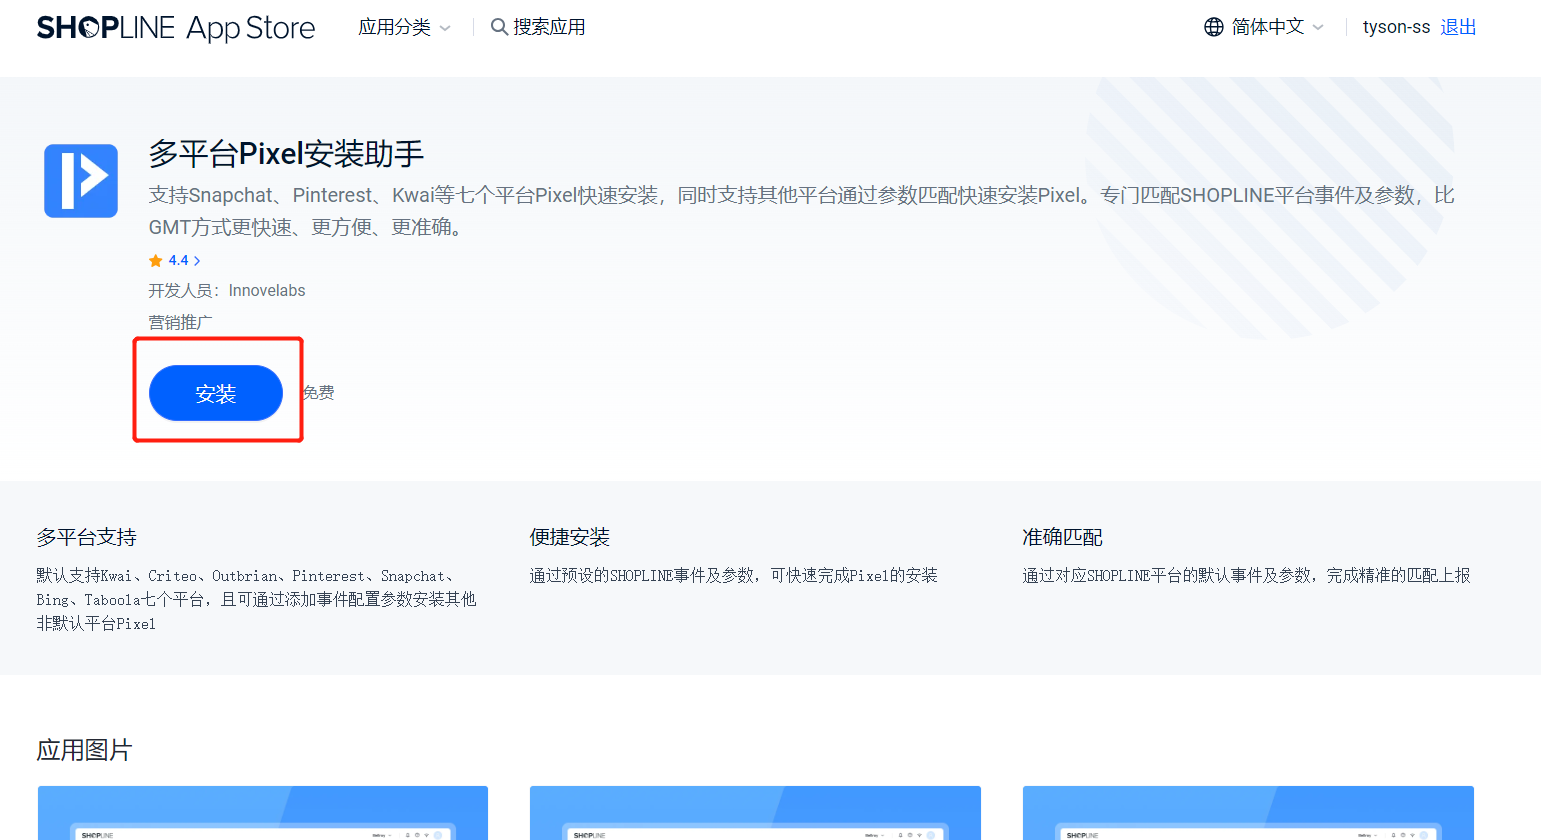Click the 营销推广 category tag
This screenshot has width=1541, height=840.
coord(180,322)
